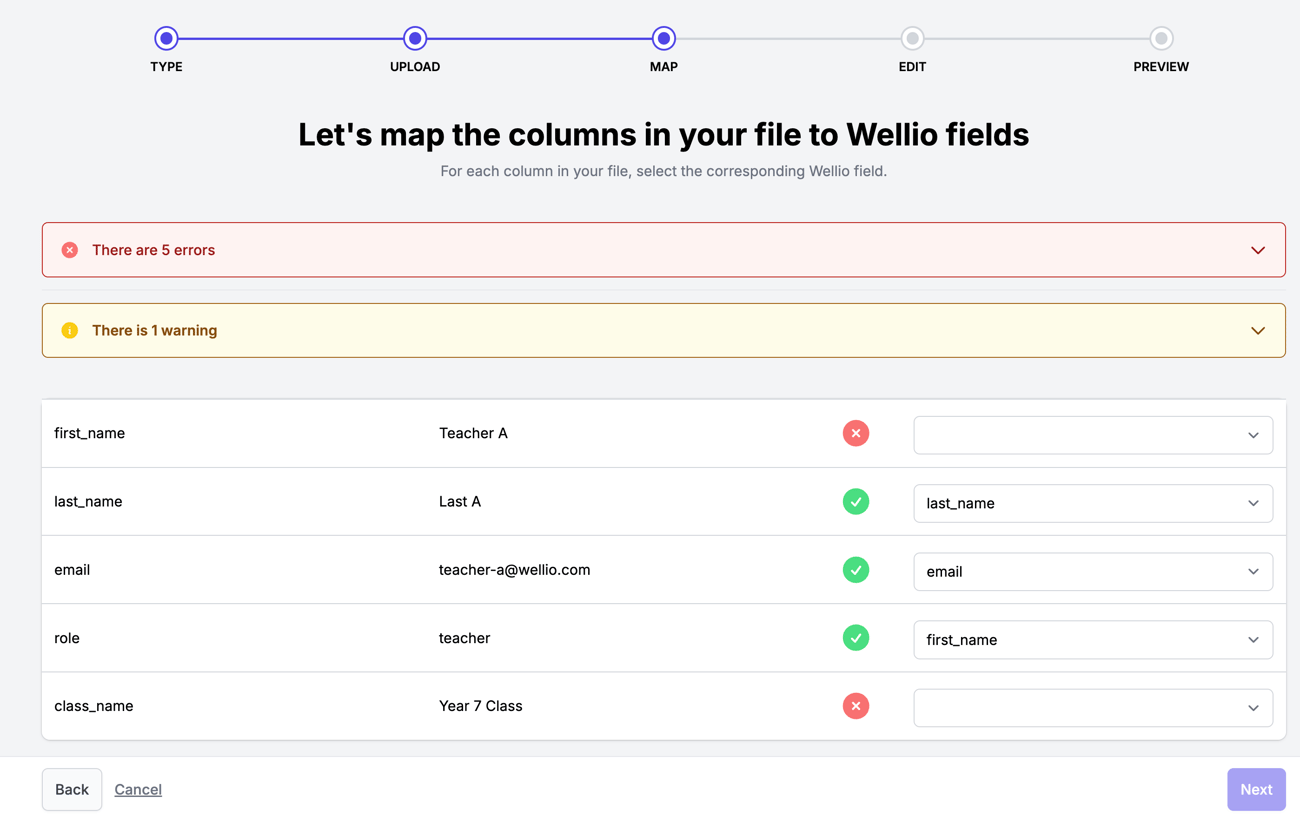Screen dimensions: 1300x816
Task: Click the red error icon beside first_name row
Action: coord(856,433)
